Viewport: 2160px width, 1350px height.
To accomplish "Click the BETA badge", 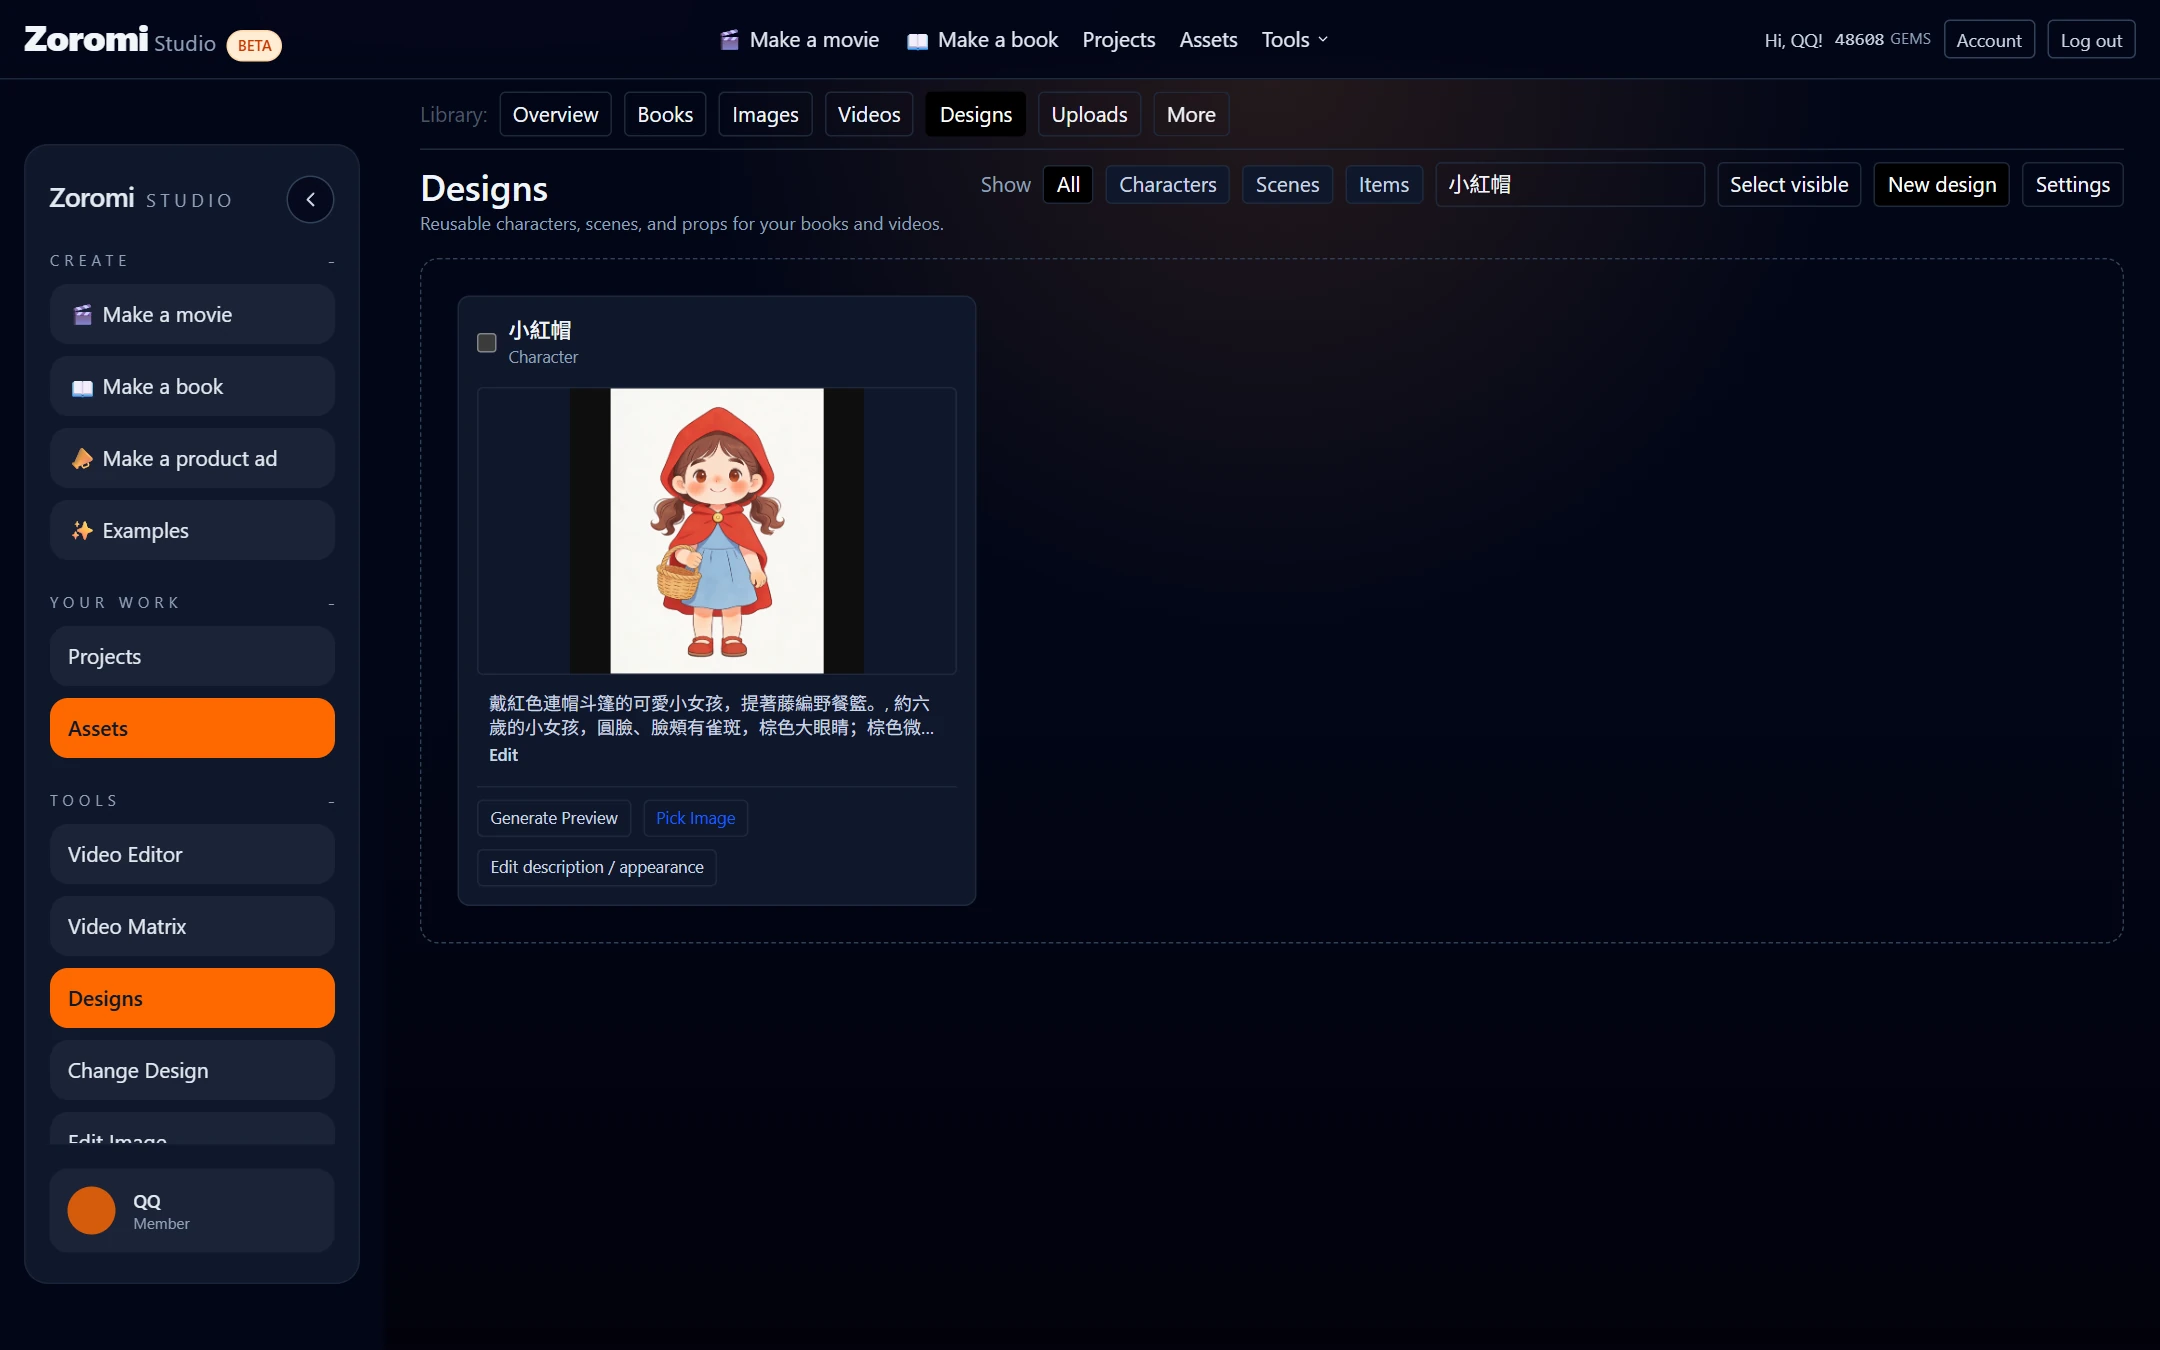I will (x=254, y=45).
